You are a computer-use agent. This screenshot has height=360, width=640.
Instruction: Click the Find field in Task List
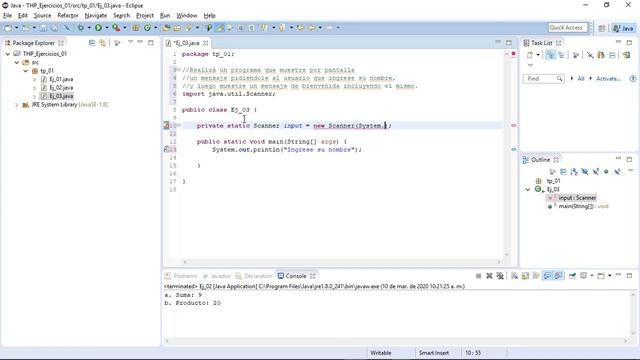coord(543,78)
